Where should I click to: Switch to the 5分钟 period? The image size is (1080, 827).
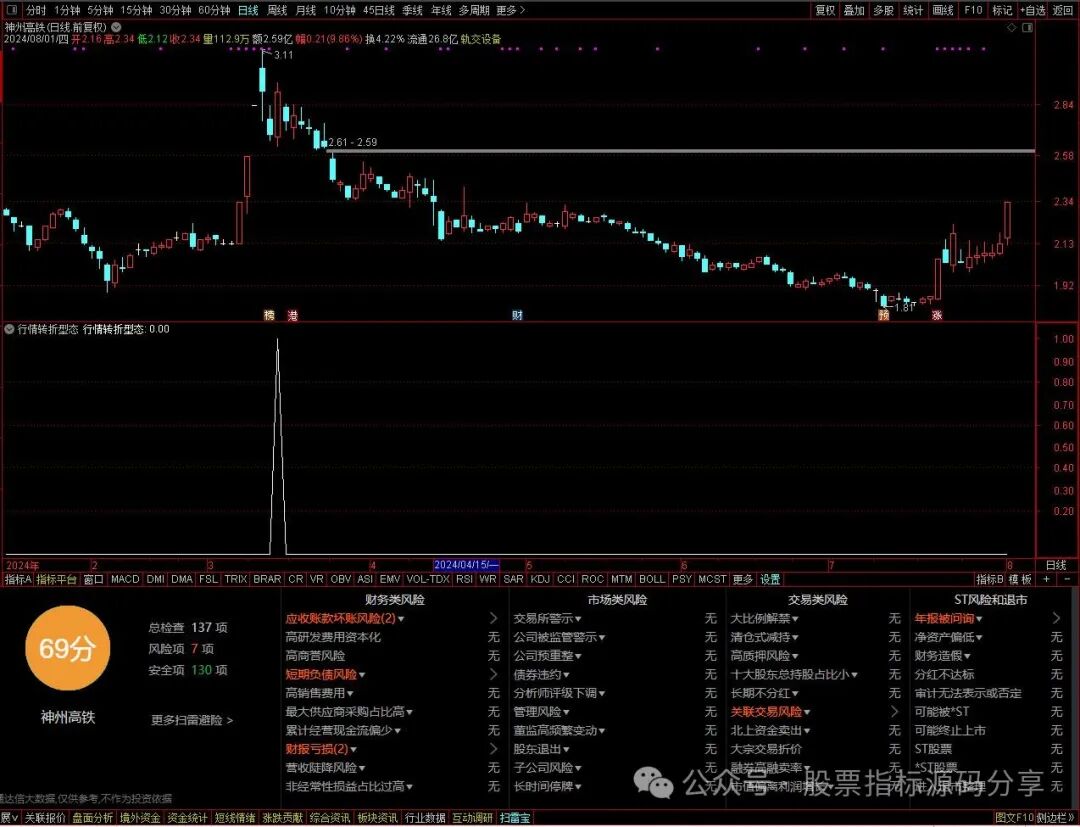tap(100, 10)
